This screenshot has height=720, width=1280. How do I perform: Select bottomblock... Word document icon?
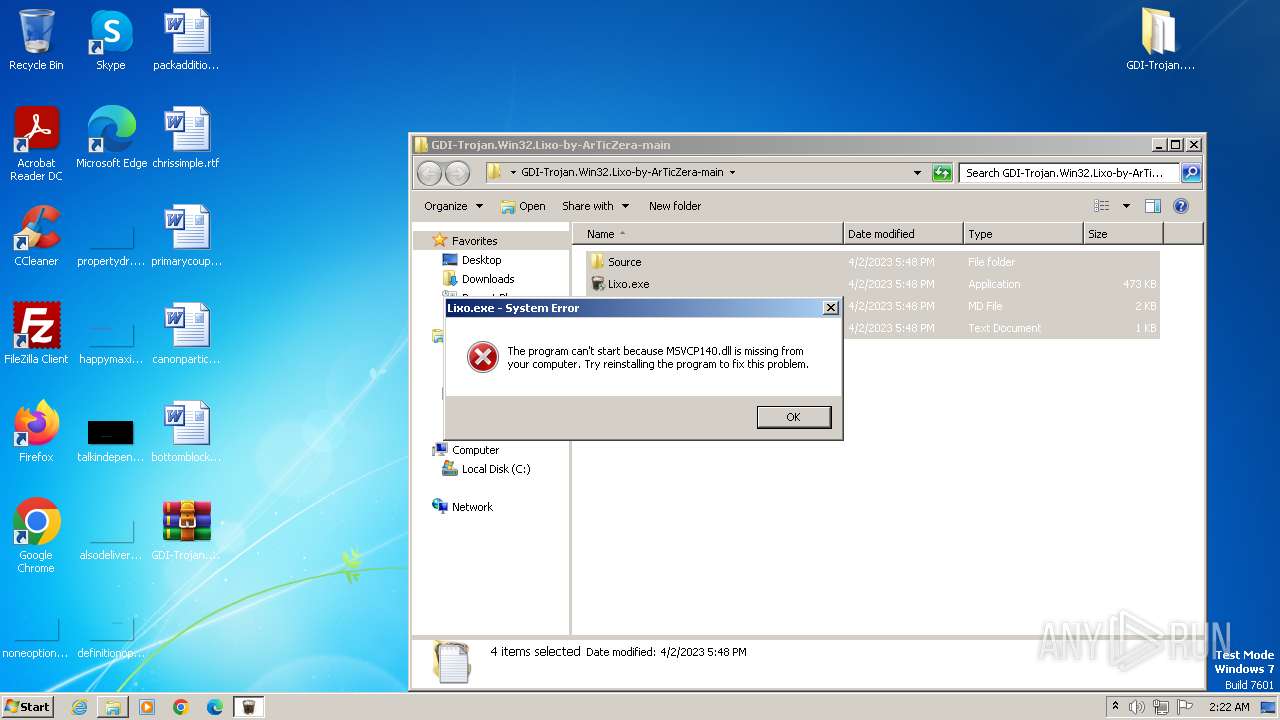click(x=186, y=433)
